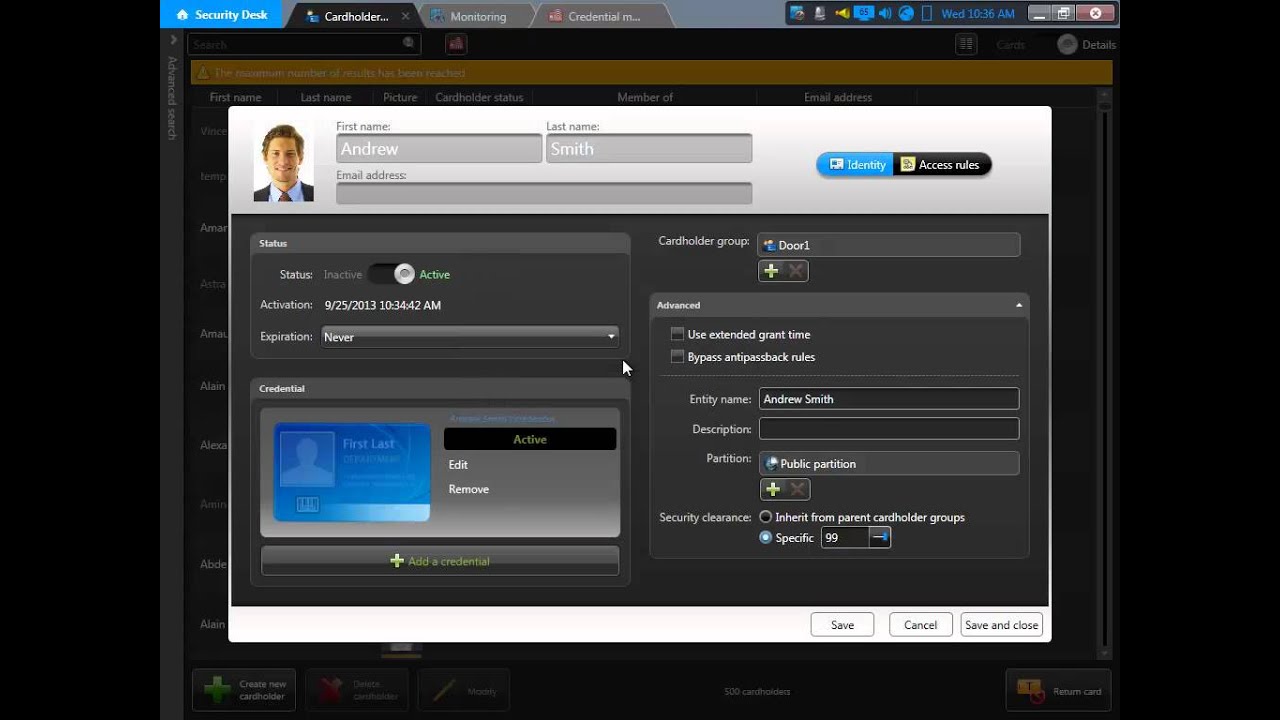
Task: Click the Internet tray icon beside the alarm icon
Action: pos(797,13)
